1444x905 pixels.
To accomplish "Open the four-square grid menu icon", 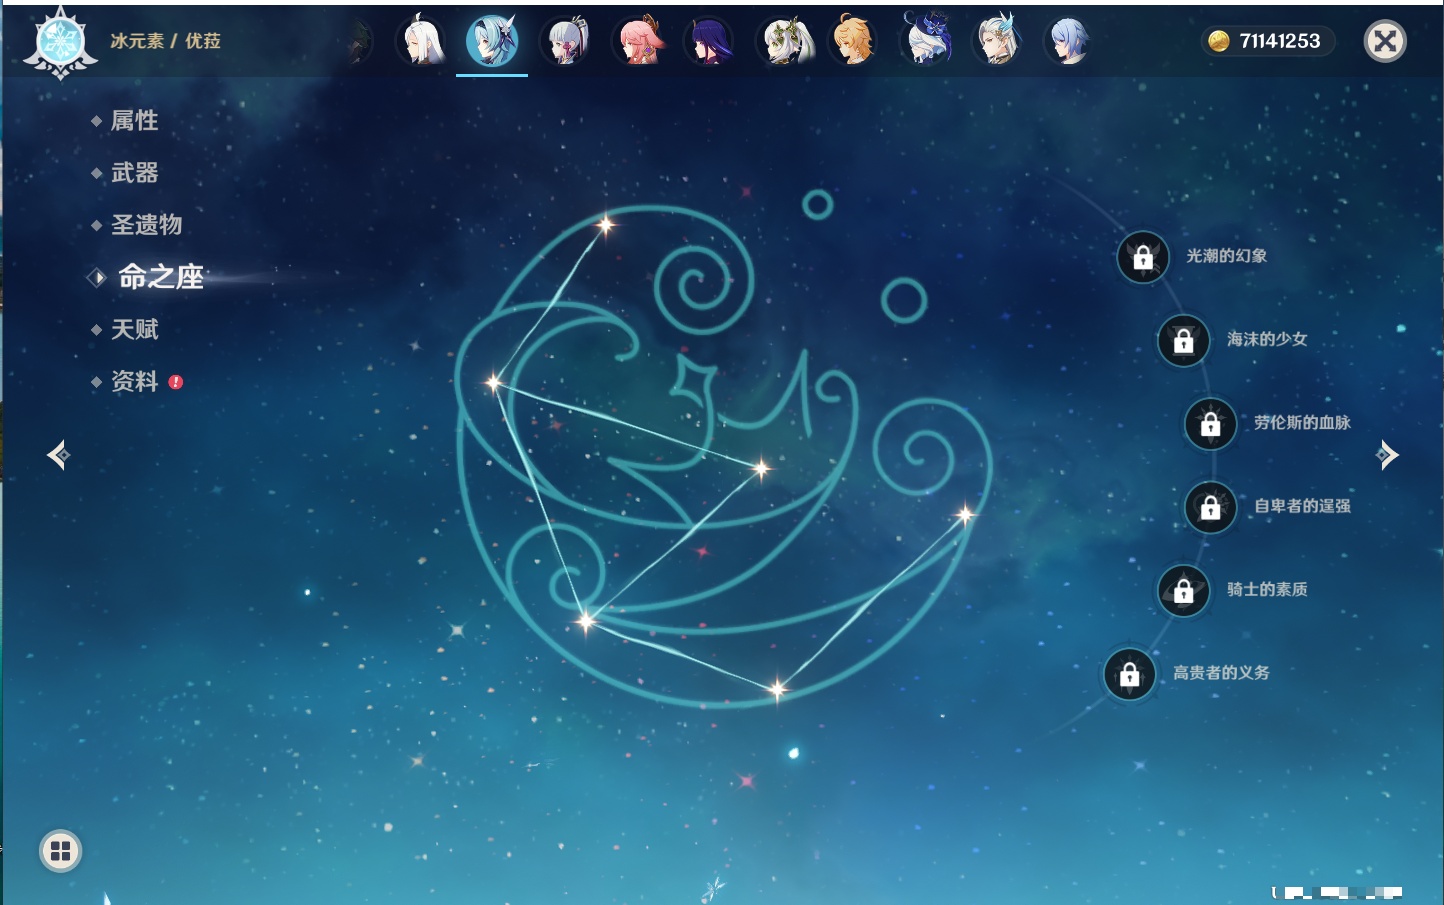I will pos(60,851).
